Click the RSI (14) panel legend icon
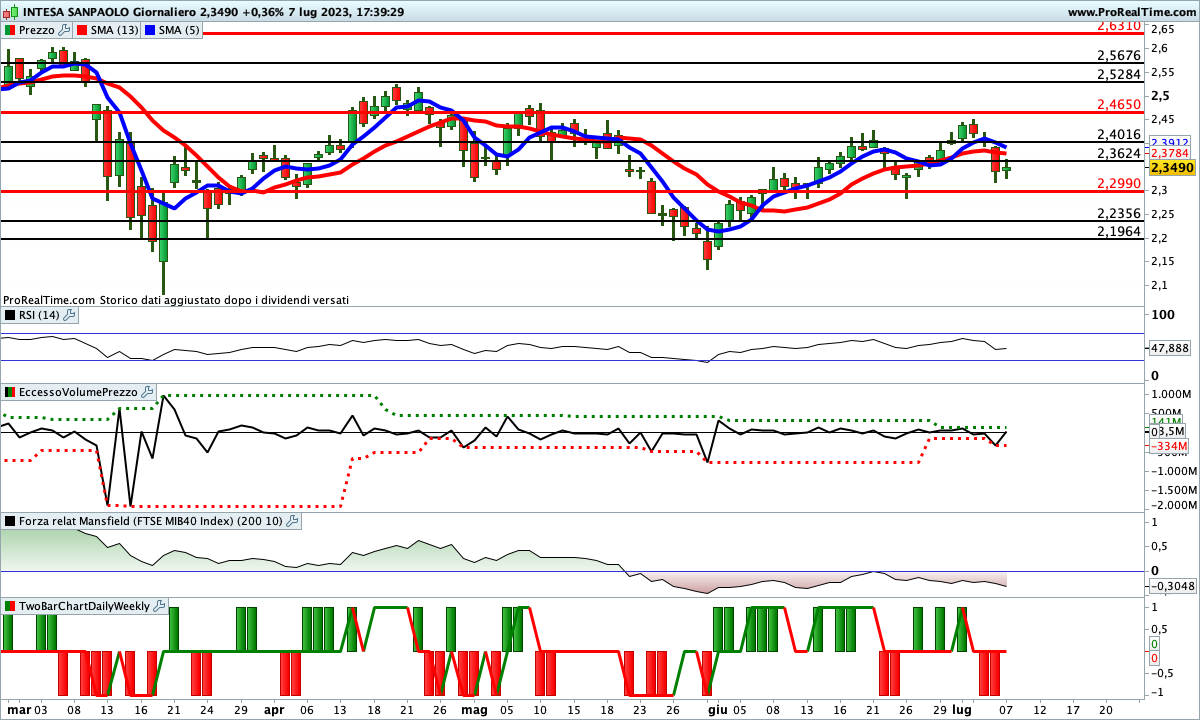 click(10, 315)
